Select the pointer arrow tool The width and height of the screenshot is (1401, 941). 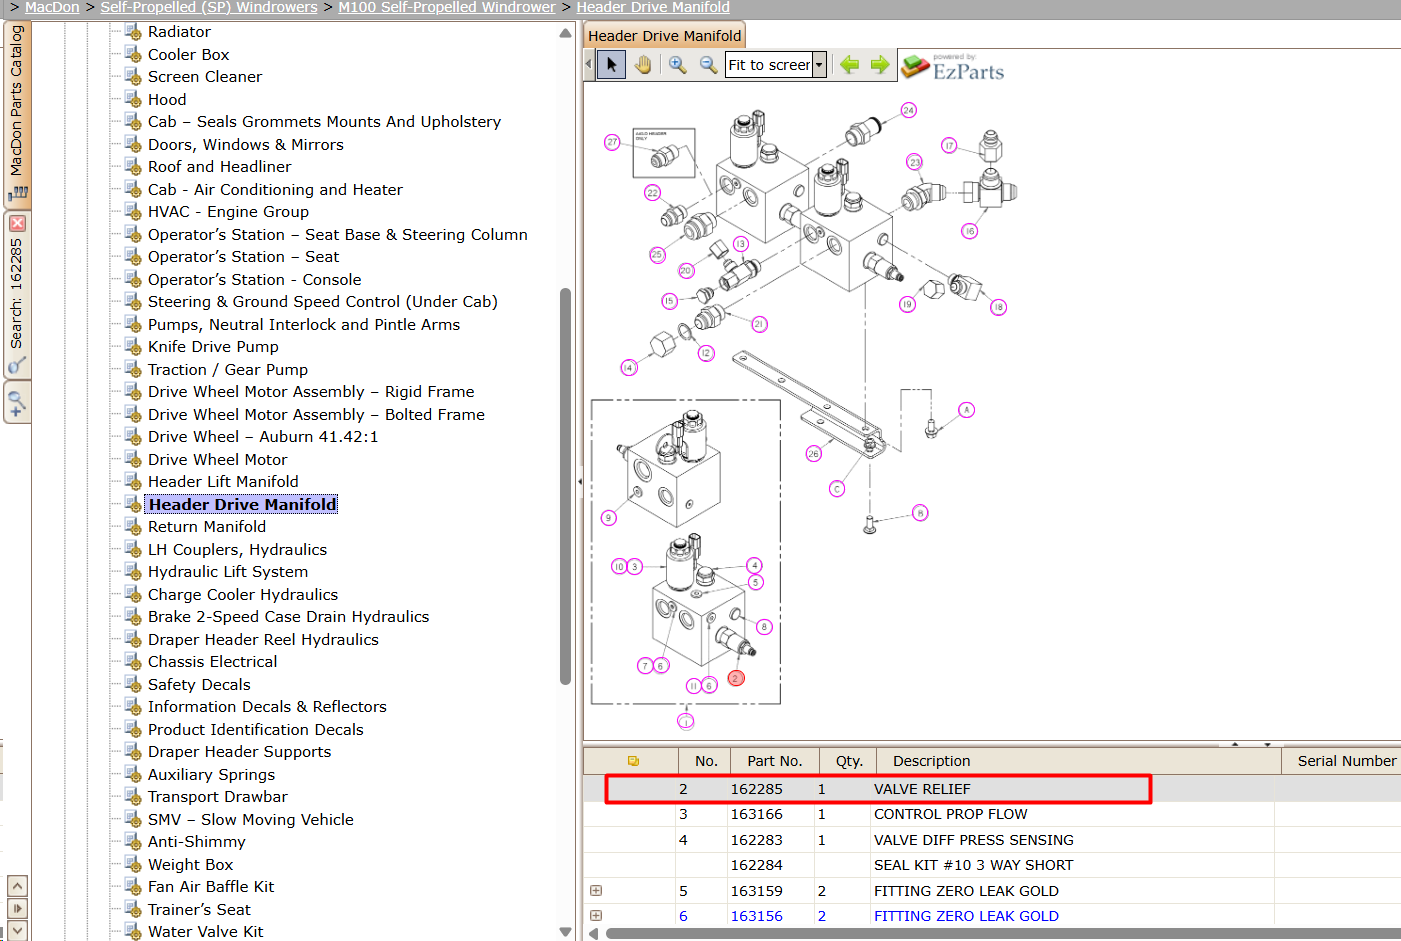pyautogui.click(x=611, y=65)
